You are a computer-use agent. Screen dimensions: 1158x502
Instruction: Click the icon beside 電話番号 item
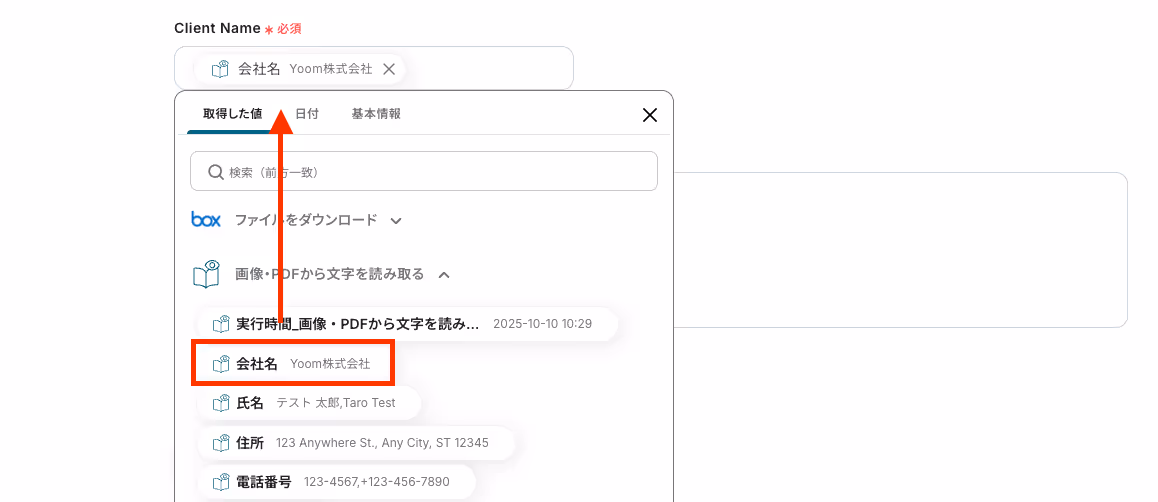coord(221,481)
